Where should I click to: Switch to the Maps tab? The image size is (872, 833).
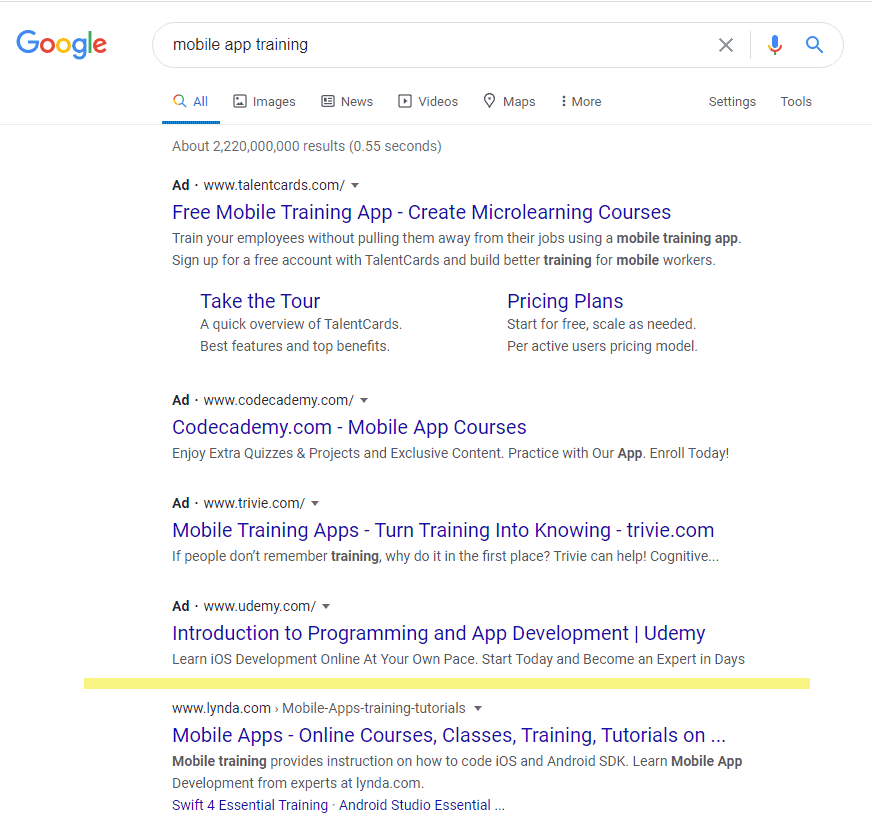[x=509, y=101]
